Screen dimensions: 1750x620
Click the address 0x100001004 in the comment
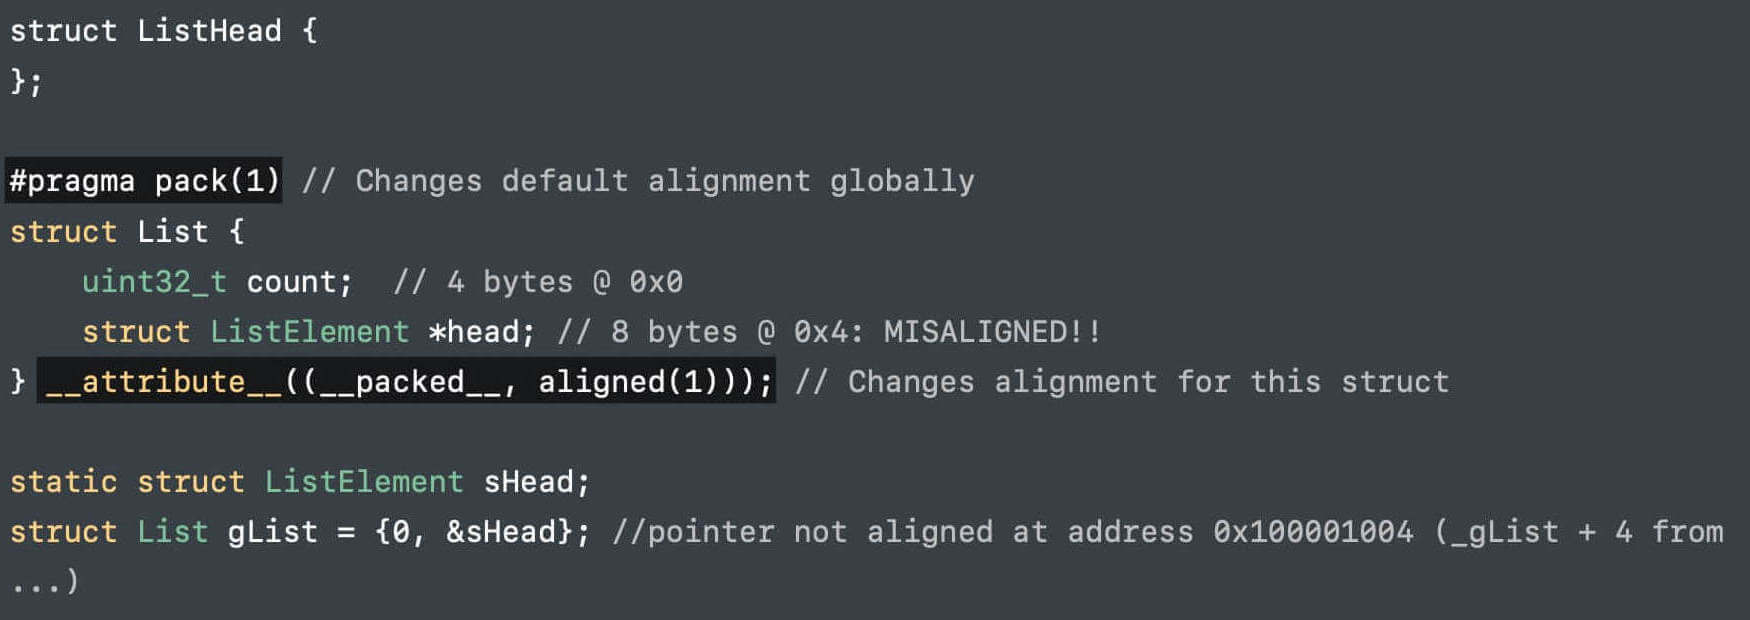point(1312,532)
